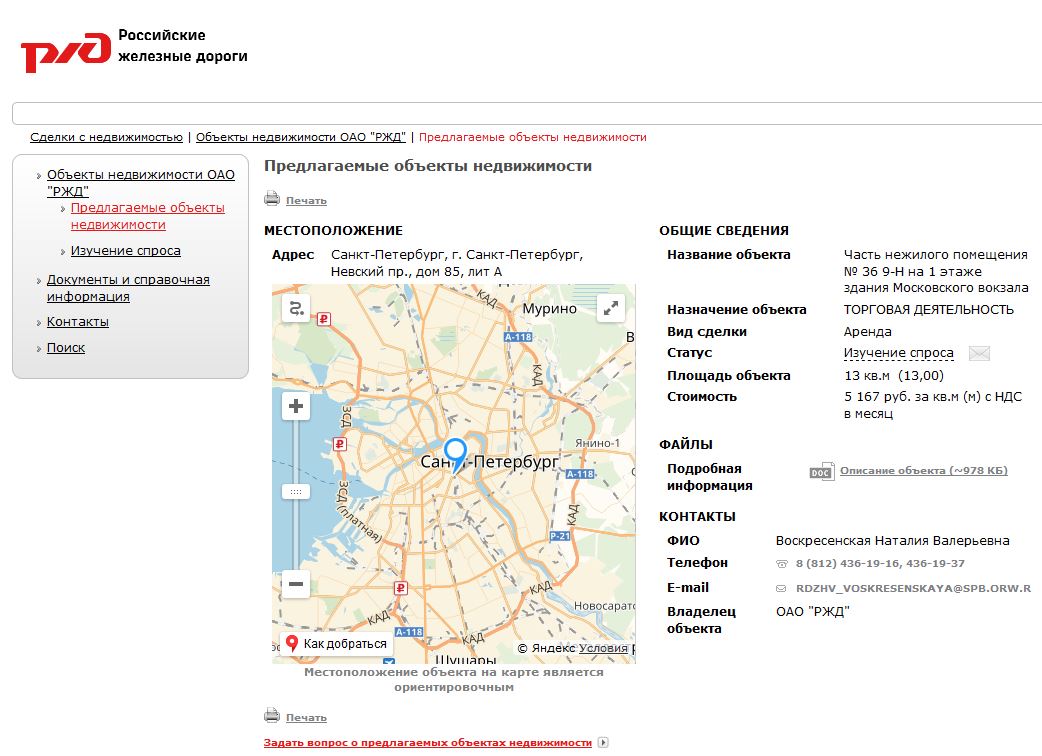The image size is (1042, 756).
Task: Click "Задать вопрос о предлагаемых объектах" link
Action: coord(427,743)
